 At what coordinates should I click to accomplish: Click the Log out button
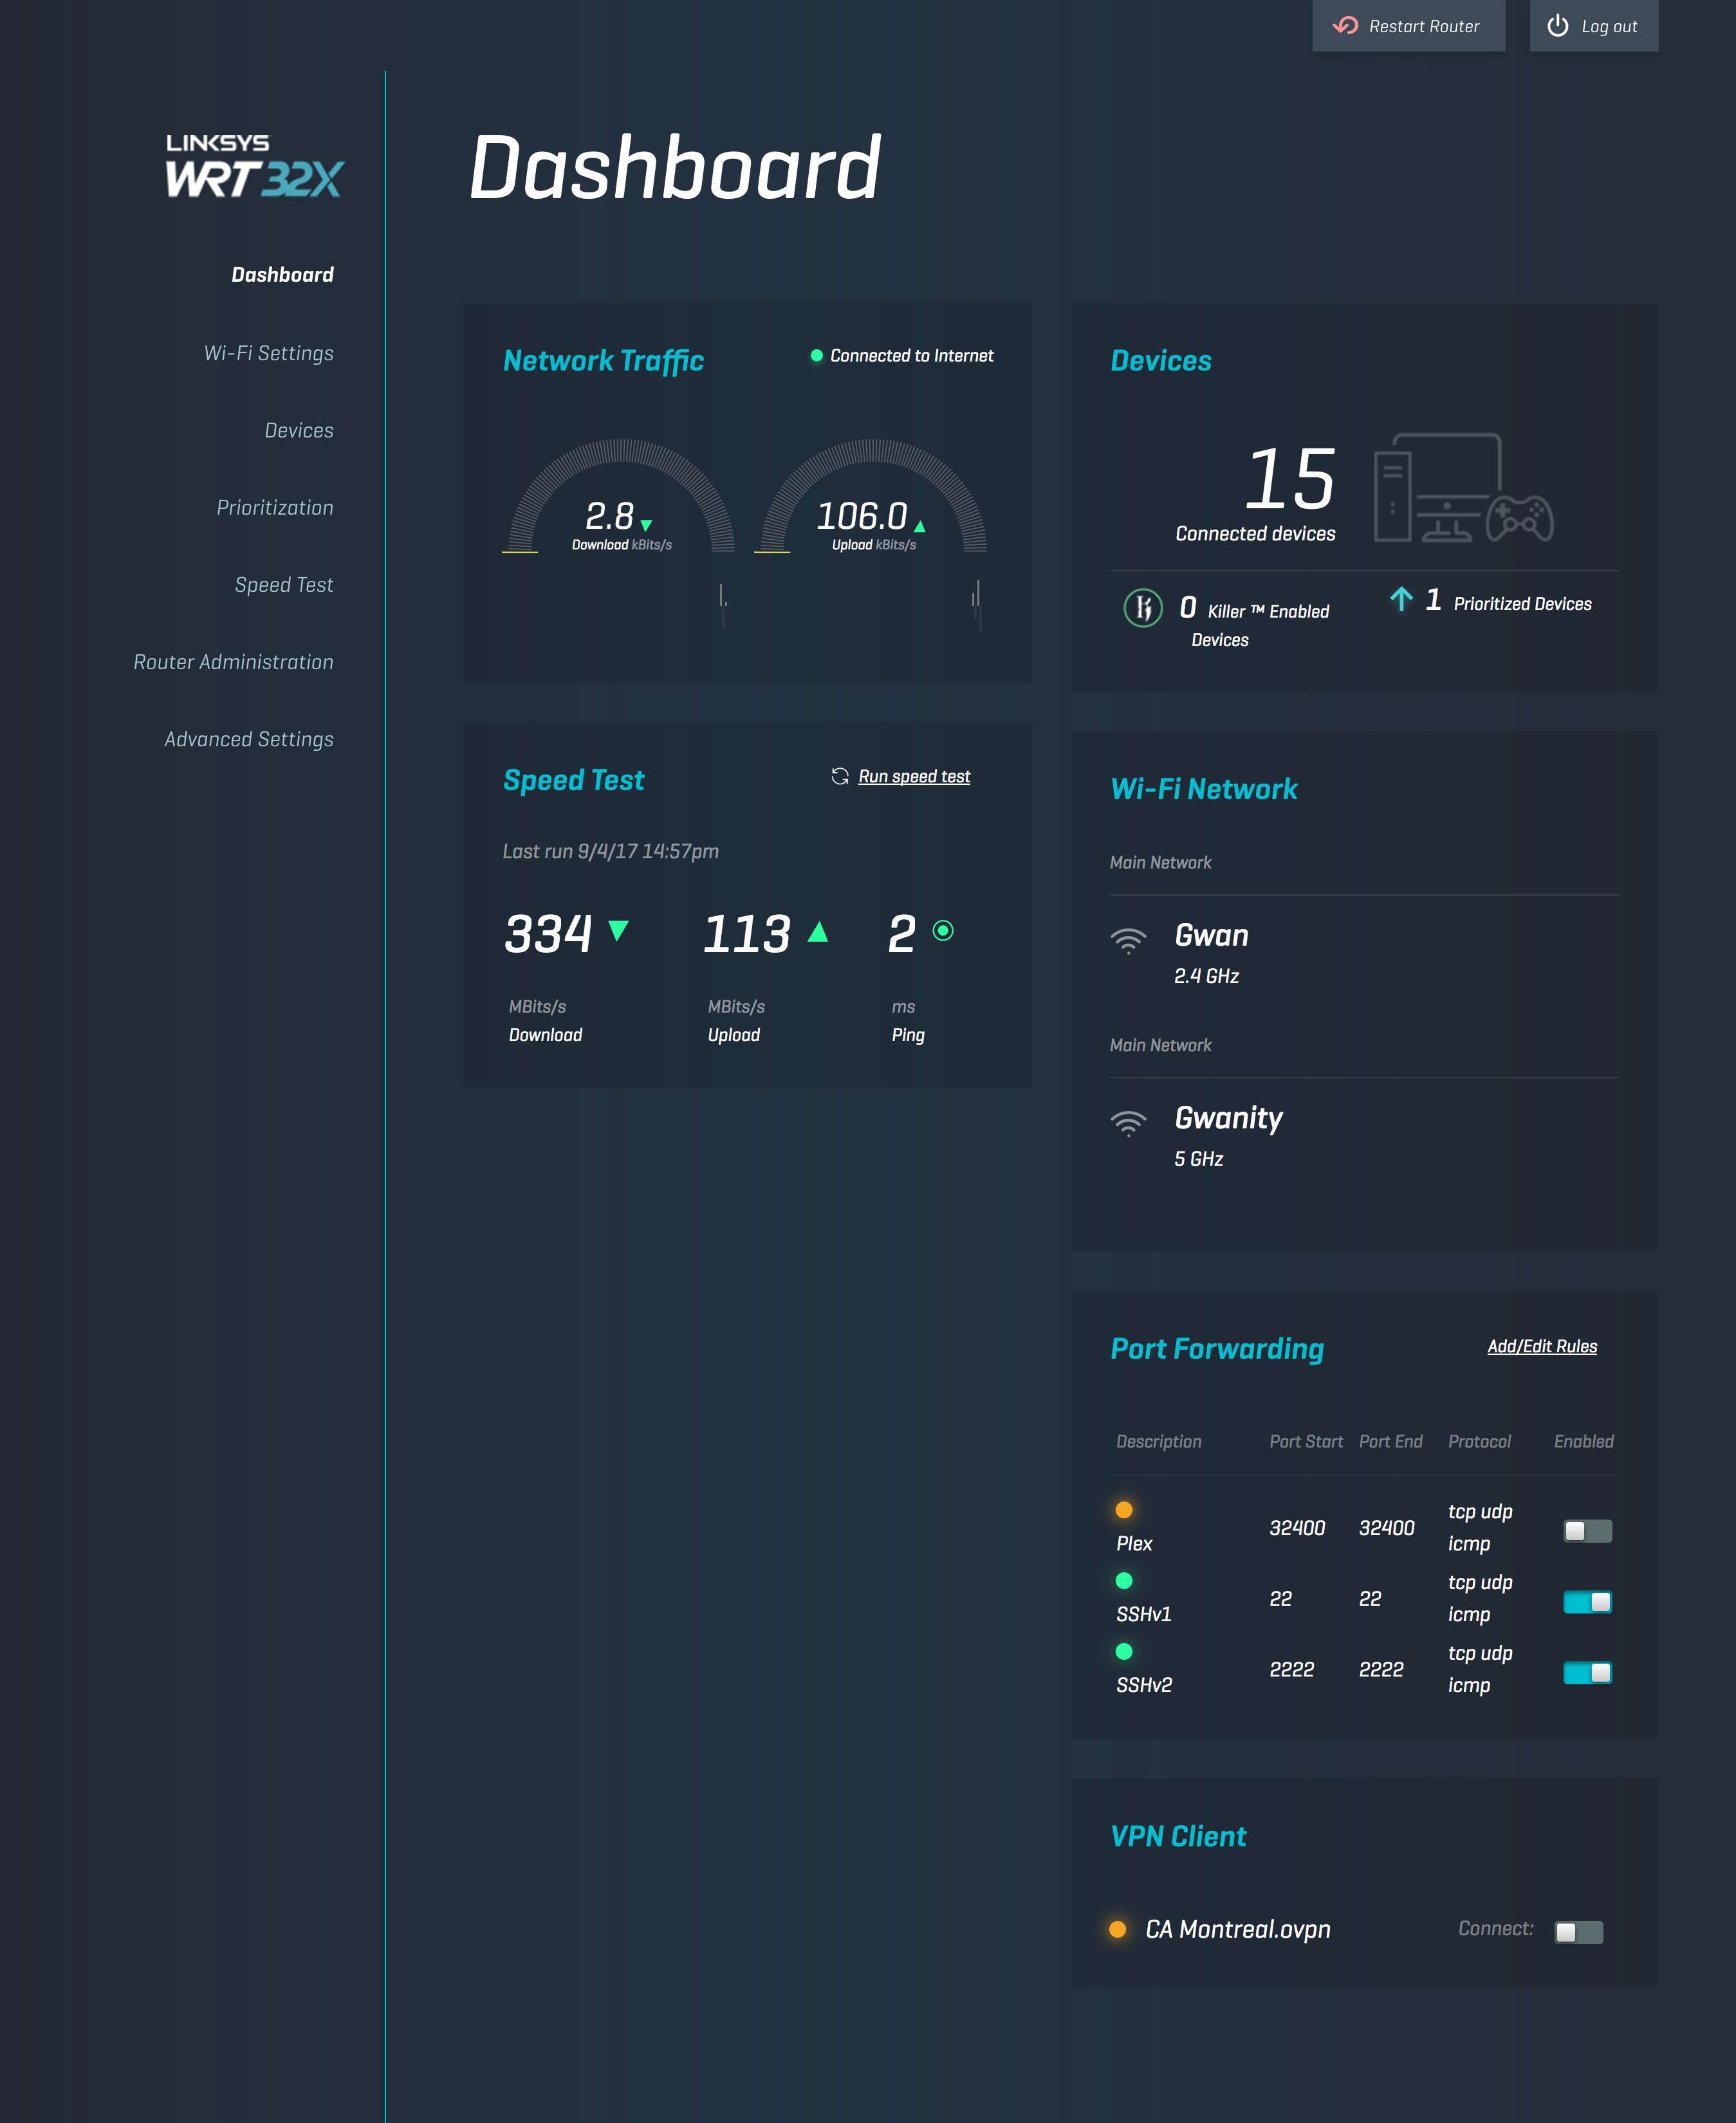pyautogui.click(x=1593, y=26)
